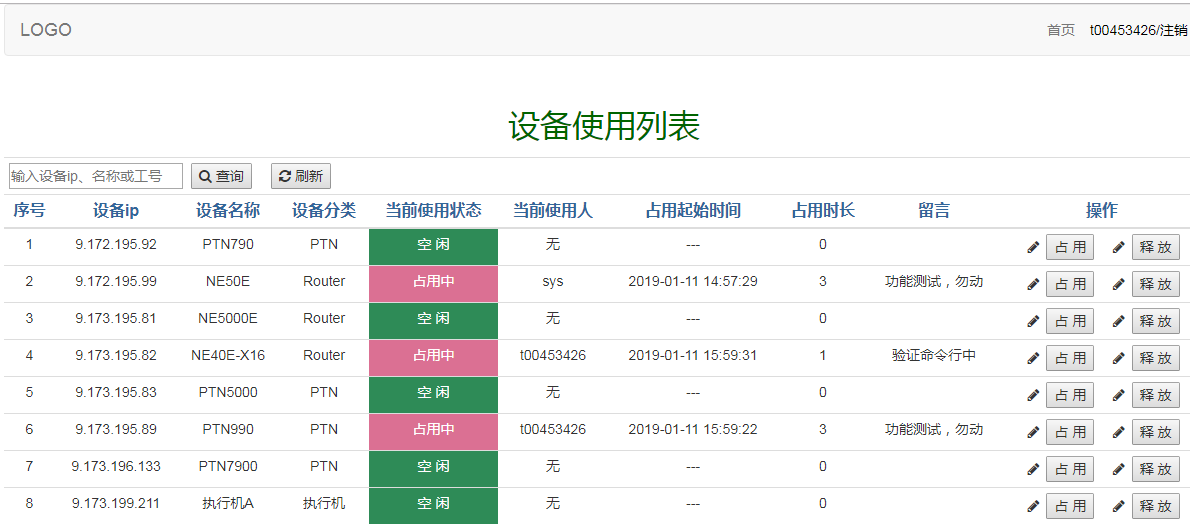Image resolution: width=1190 pixels, height=529 pixels.
Task: Click the LOGO brand link
Action: point(46,30)
